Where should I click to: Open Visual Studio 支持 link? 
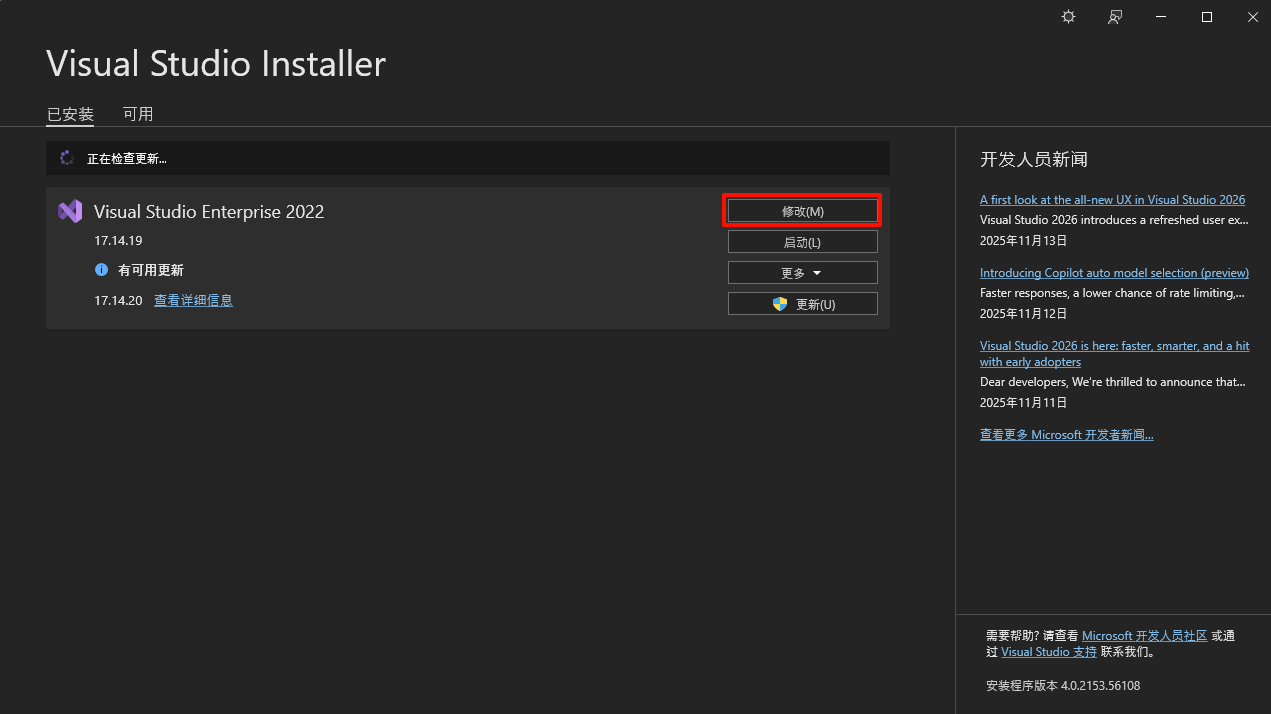pos(1049,651)
